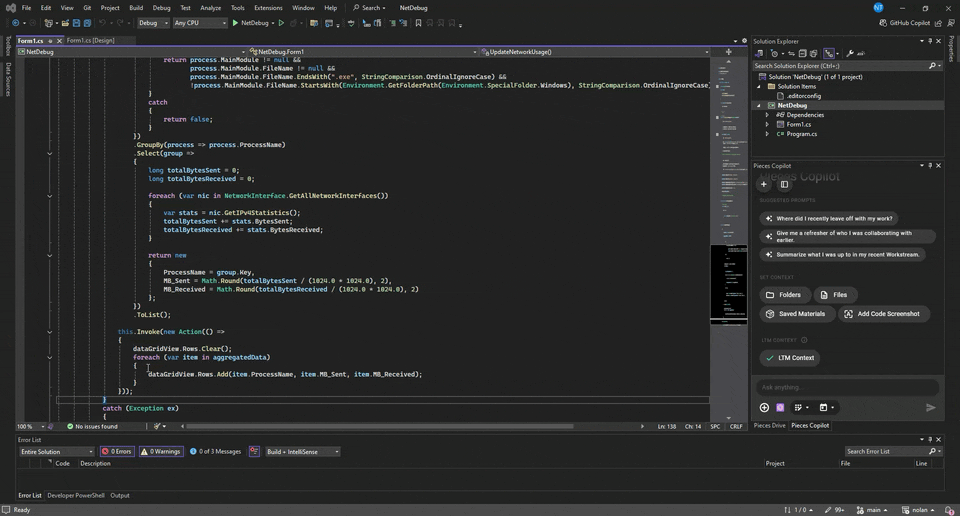Viewport: 960px width, 516px height.
Task: Toggle the 0 of 3 Messages filter
Action: click(216, 452)
